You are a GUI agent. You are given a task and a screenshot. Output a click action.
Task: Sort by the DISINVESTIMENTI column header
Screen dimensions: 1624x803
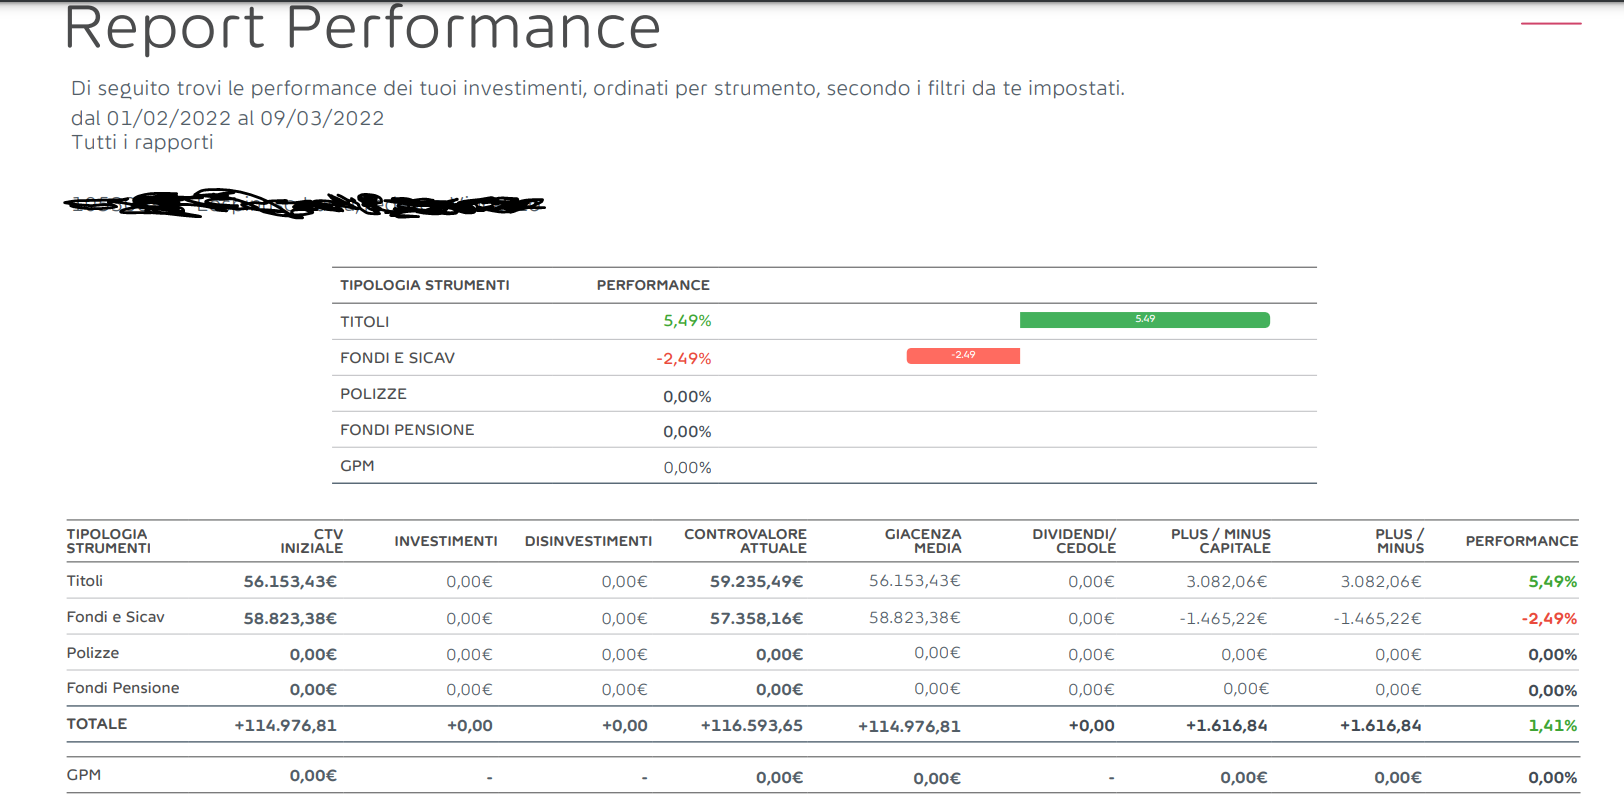[x=588, y=541]
